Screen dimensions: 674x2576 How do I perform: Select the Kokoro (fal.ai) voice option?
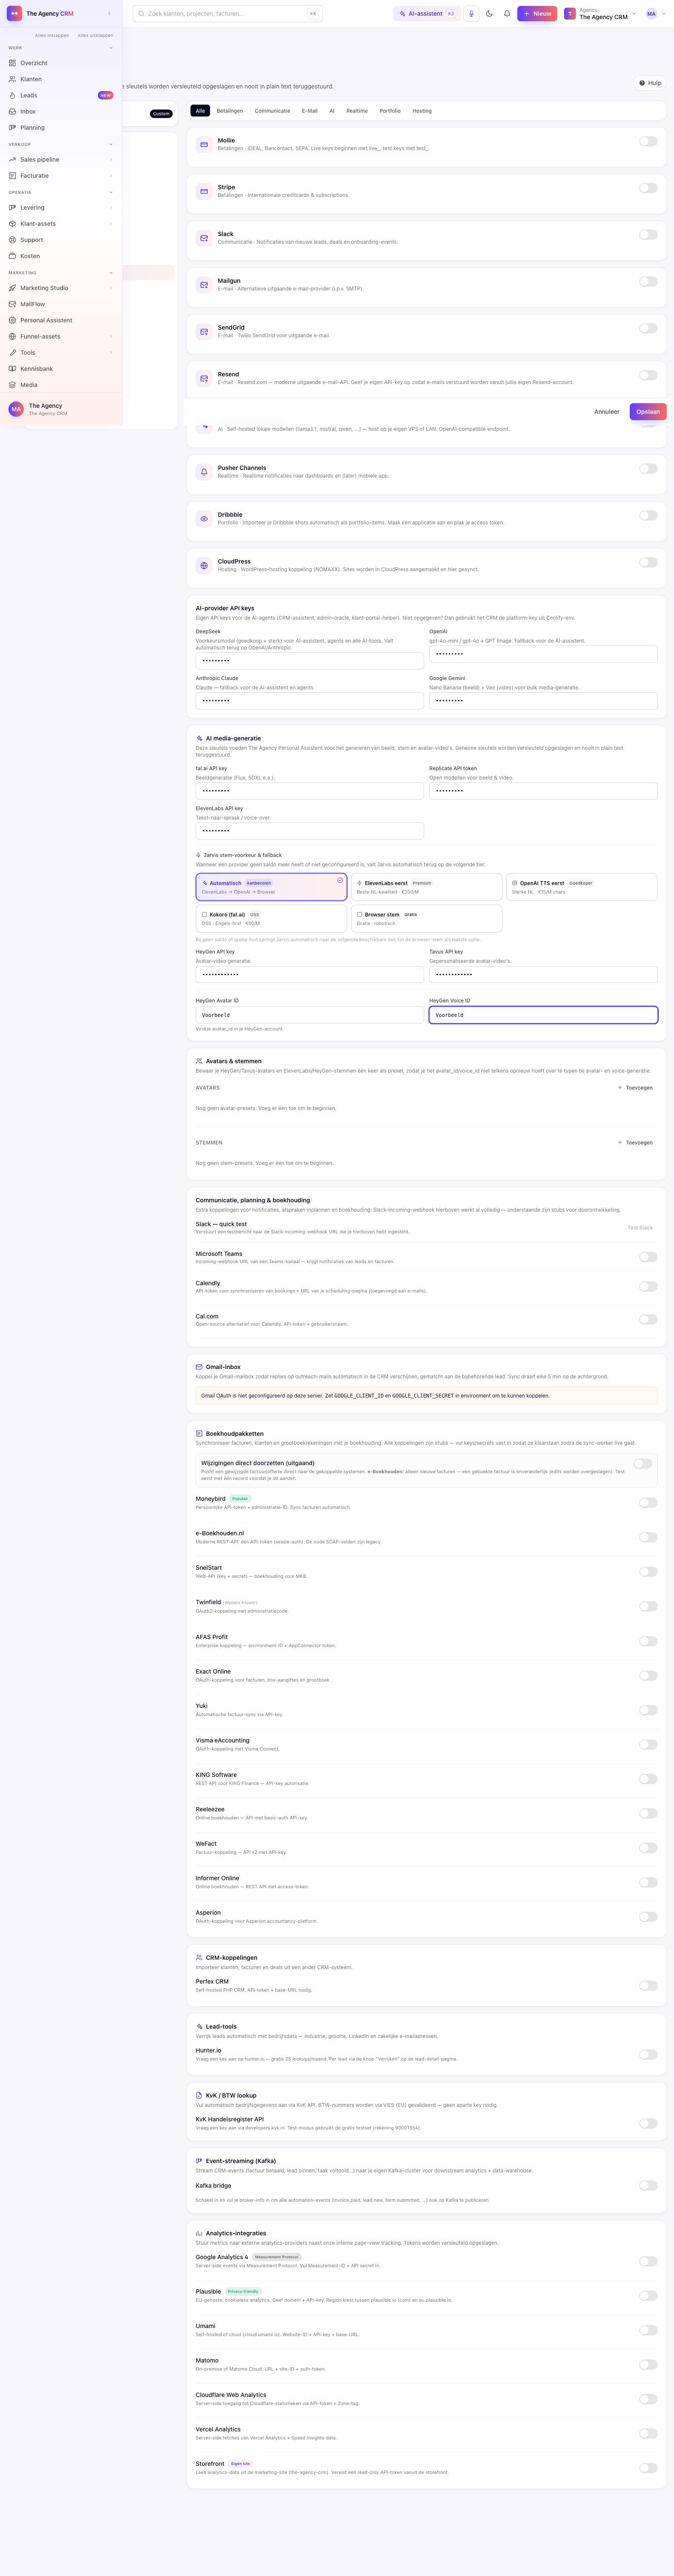271,918
